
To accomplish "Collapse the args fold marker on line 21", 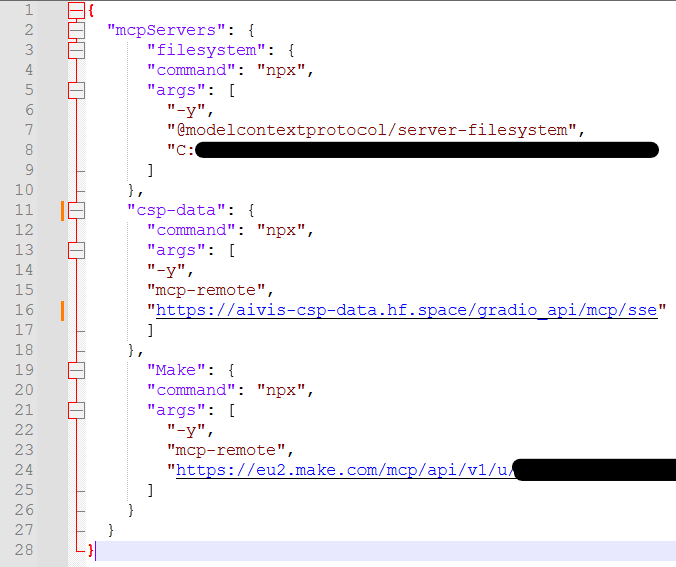I will click(76, 410).
